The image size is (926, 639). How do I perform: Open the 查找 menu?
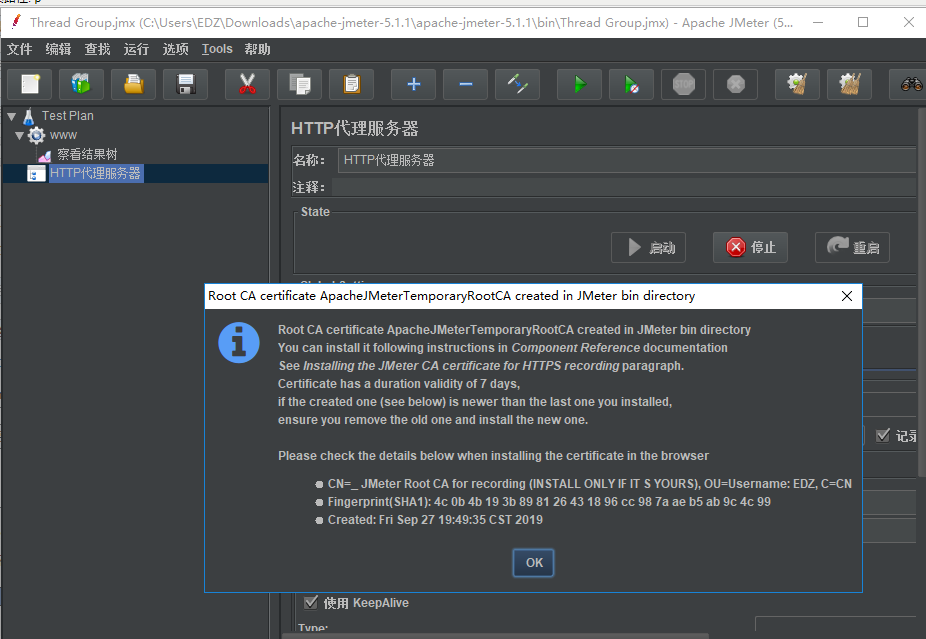coord(97,49)
